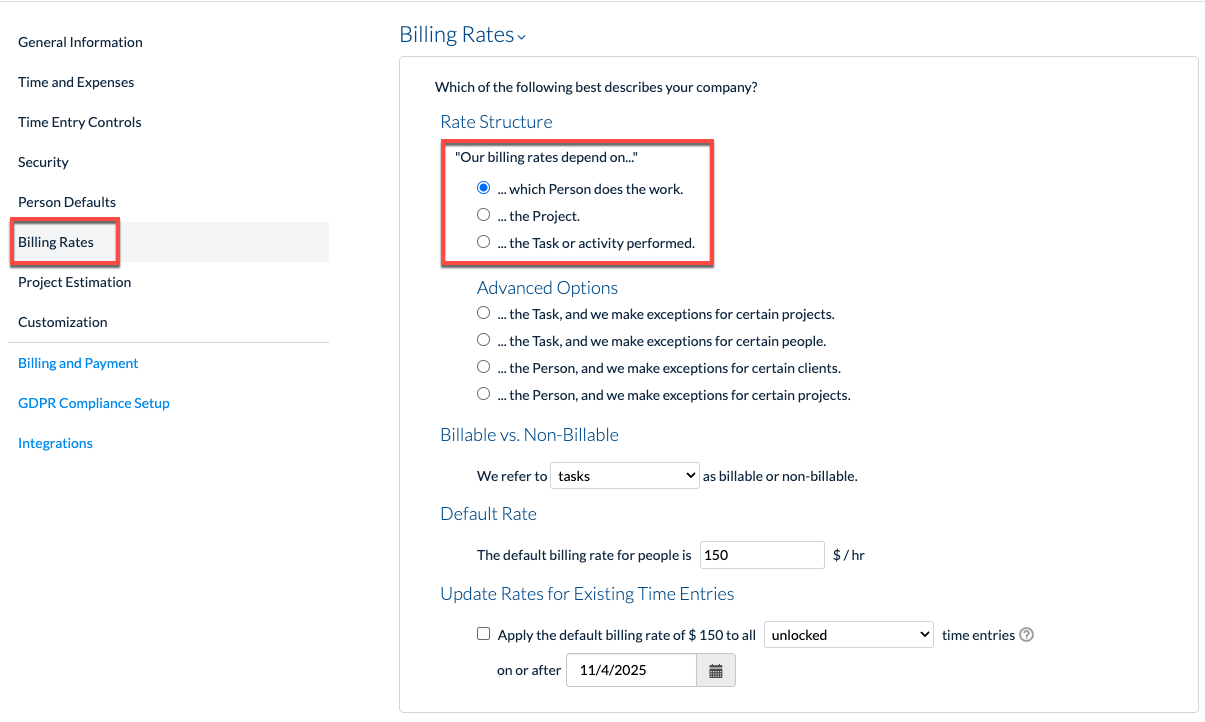Click the help question mark icon

[1026, 635]
